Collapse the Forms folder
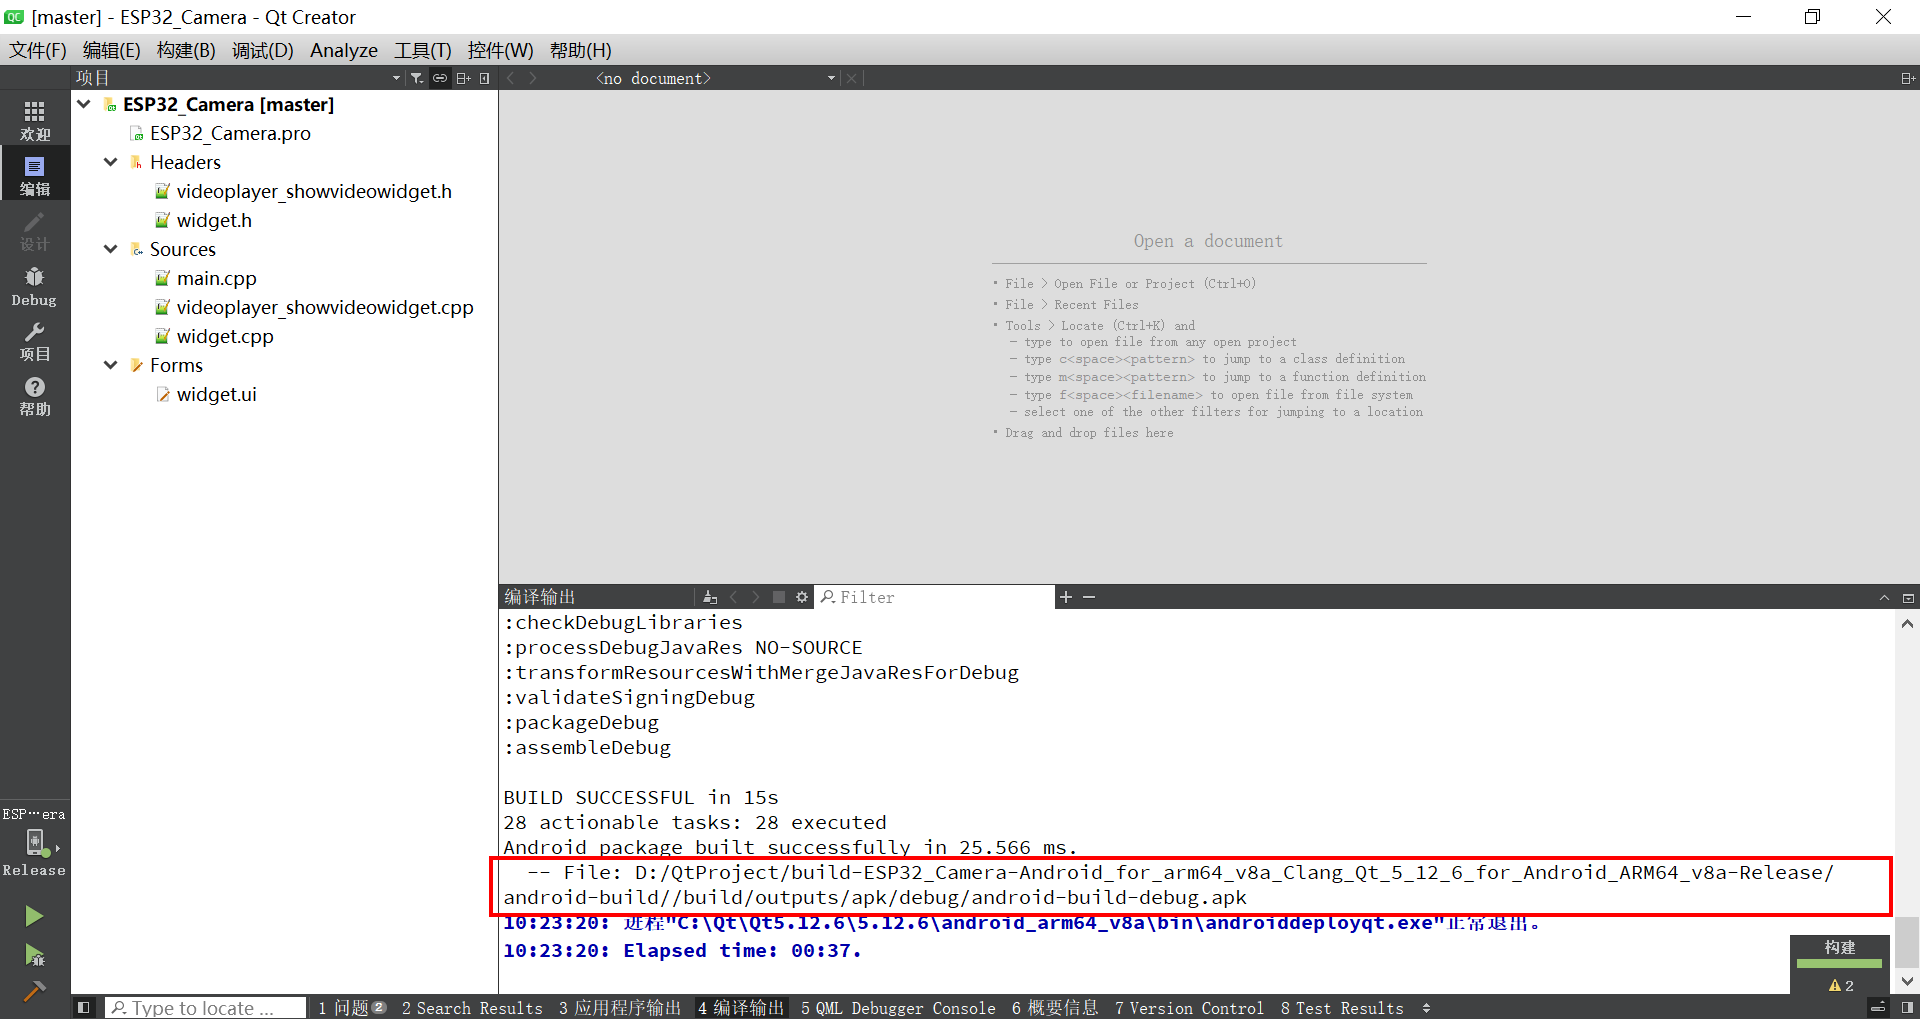Screen dimensions: 1920x1019 click(111, 365)
